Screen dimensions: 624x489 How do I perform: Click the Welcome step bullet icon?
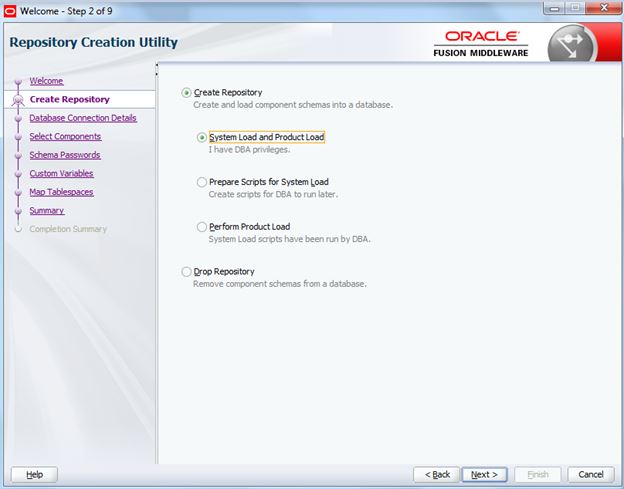pos(18,82)
